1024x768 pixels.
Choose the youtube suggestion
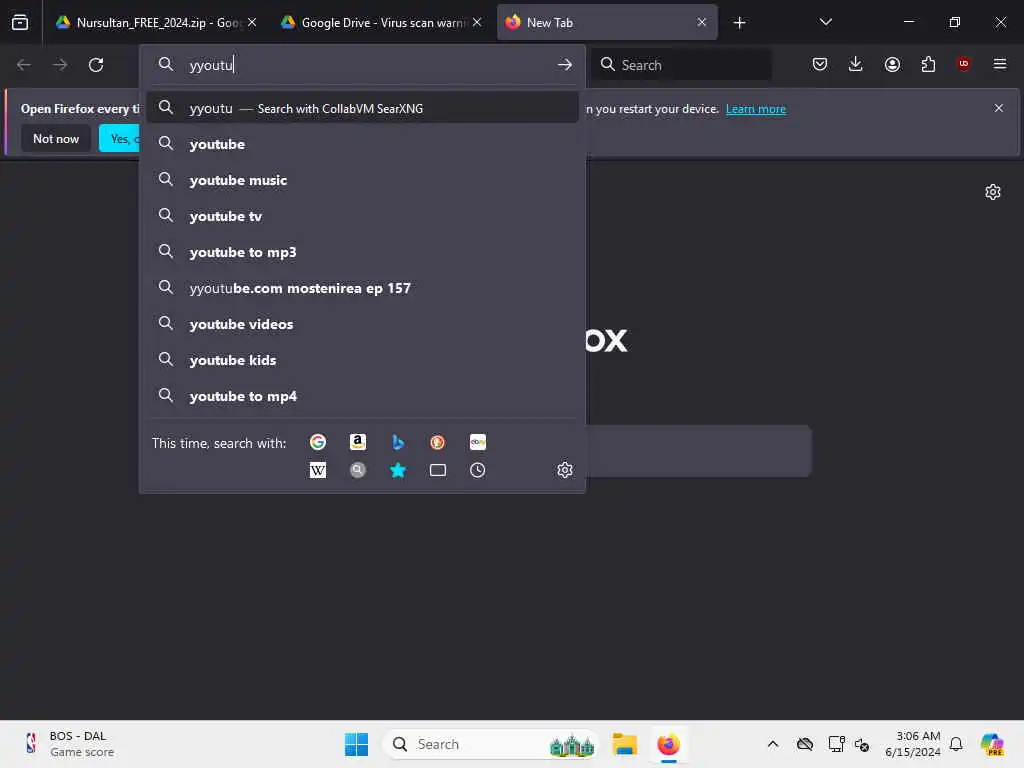[362, 144]
